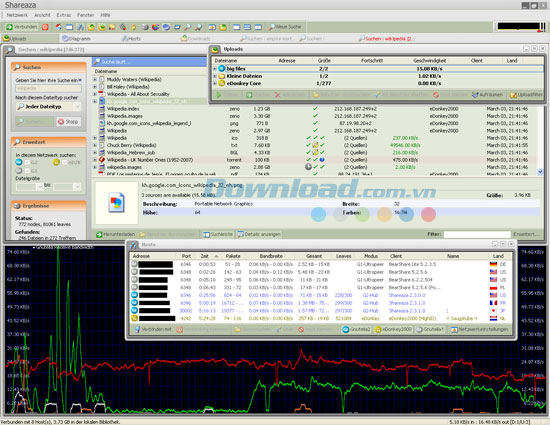This screenshot has width=550, height=425.
Task: Click the network hosts toolbar icon
Action: [80, 27]
